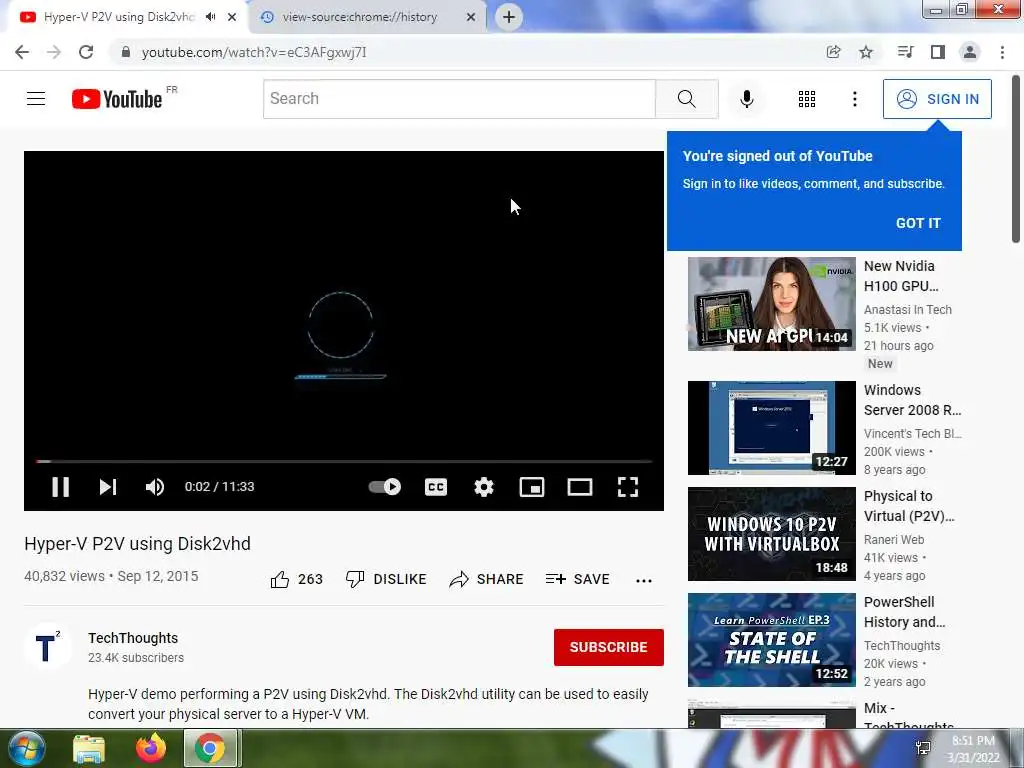Go to the YouTube home logo
Screen dimensions: 1024x768
point(117,99)
